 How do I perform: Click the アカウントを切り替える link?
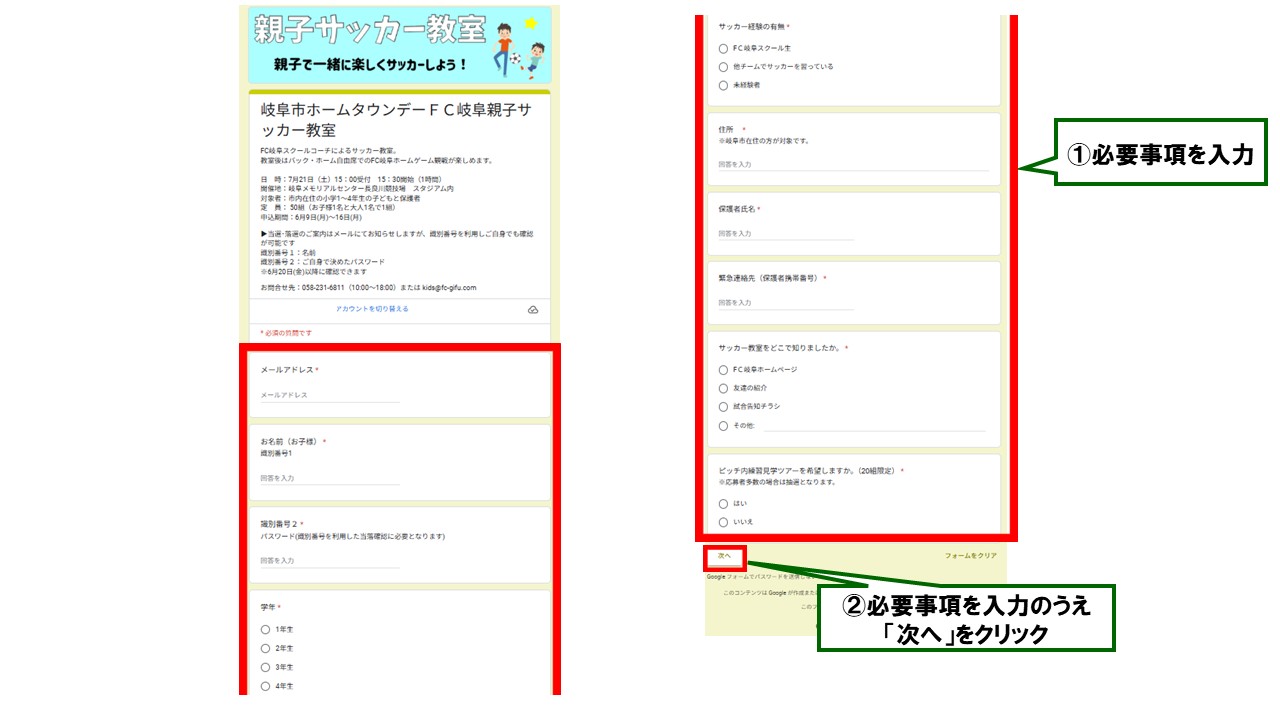tap(372, 309)
